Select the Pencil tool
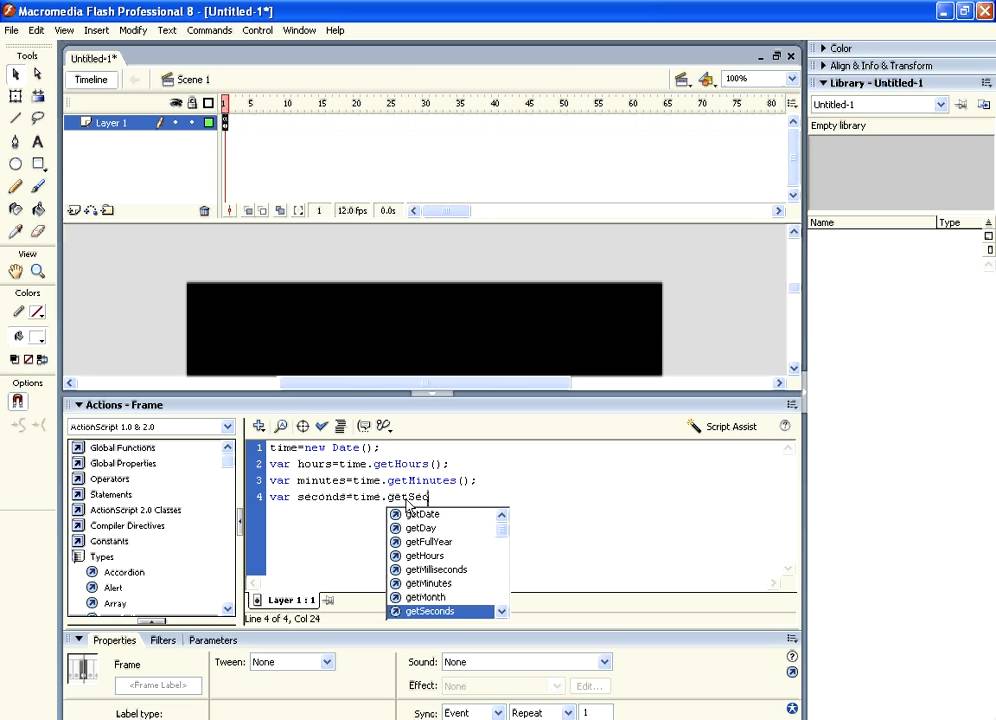This screenshot has width=996, height=720. pos(16,186)
